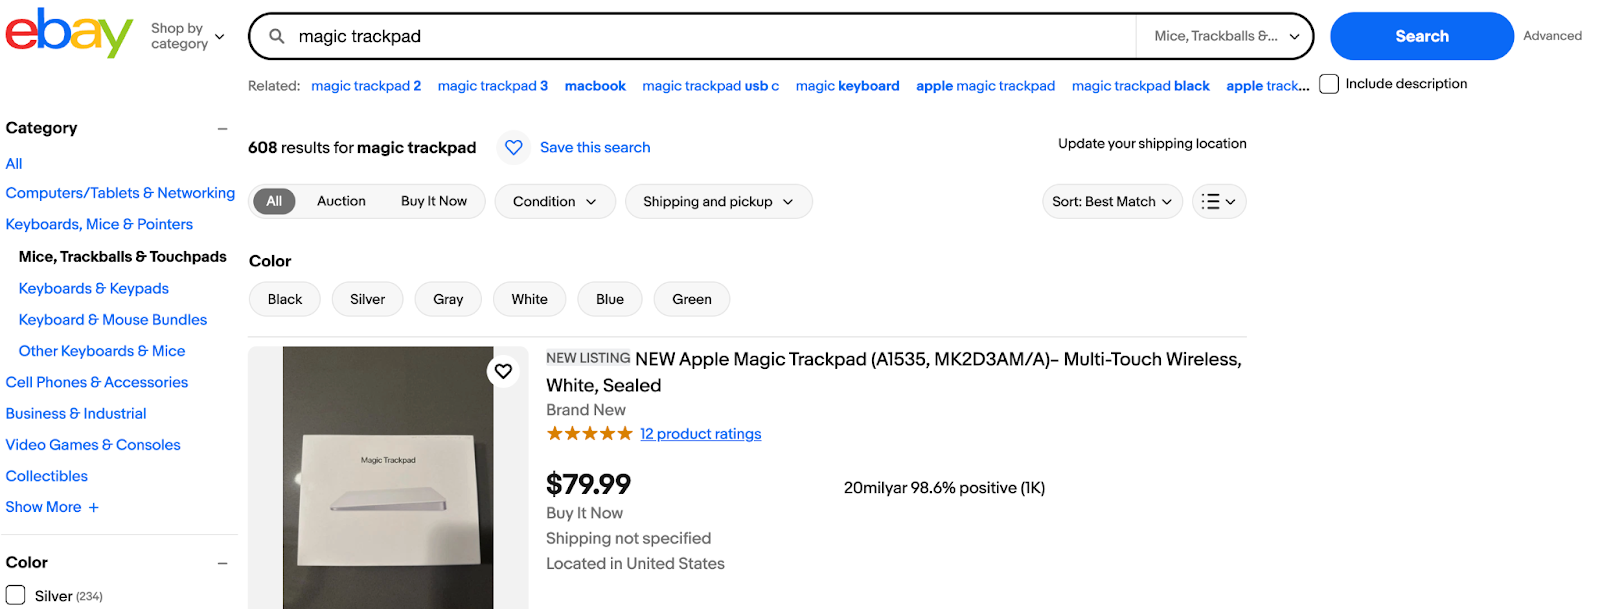Open the Shop by category dropdown
Screen dimensions: 1600x609
click(x=187, y=36)
